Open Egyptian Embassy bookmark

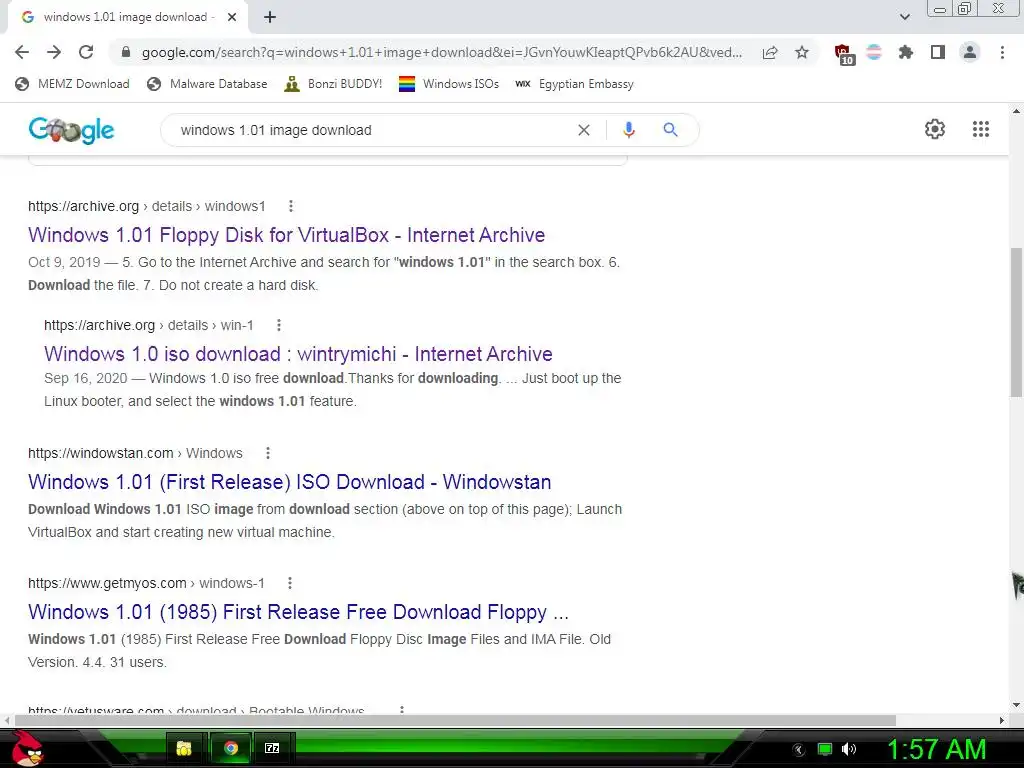(575, 84)
